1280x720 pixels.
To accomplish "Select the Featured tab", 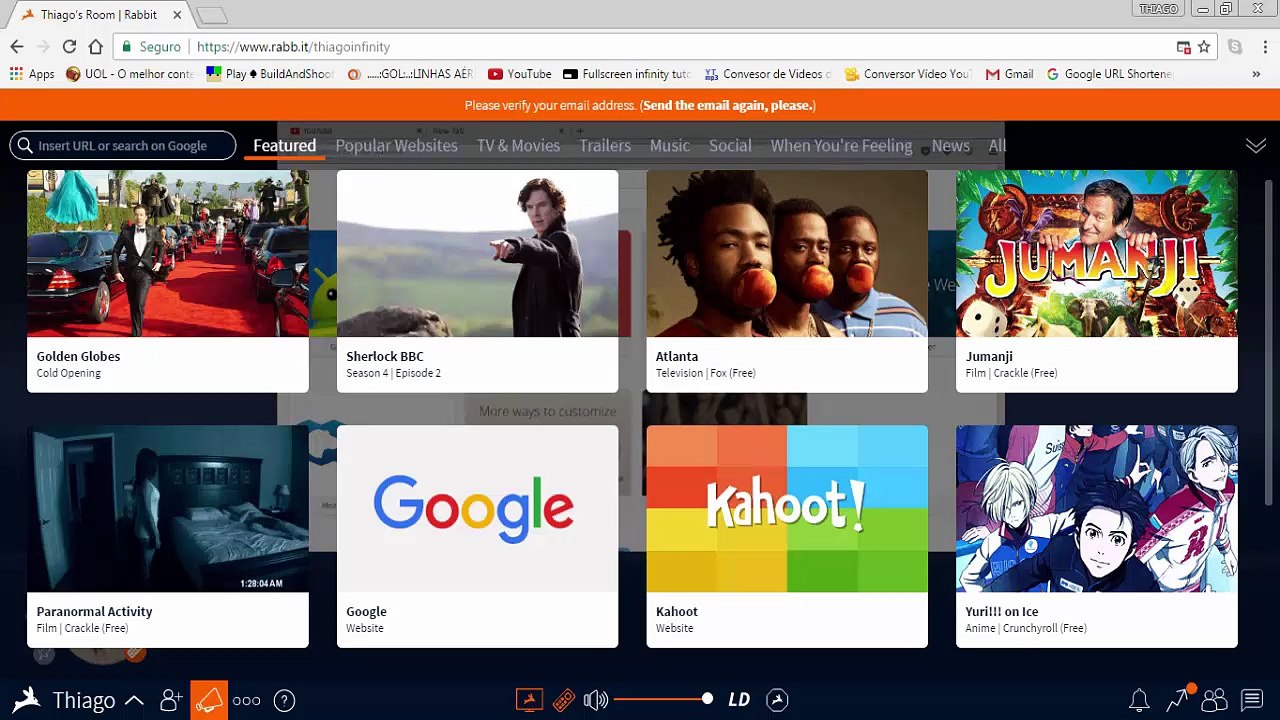I will [x=284, y=146].
